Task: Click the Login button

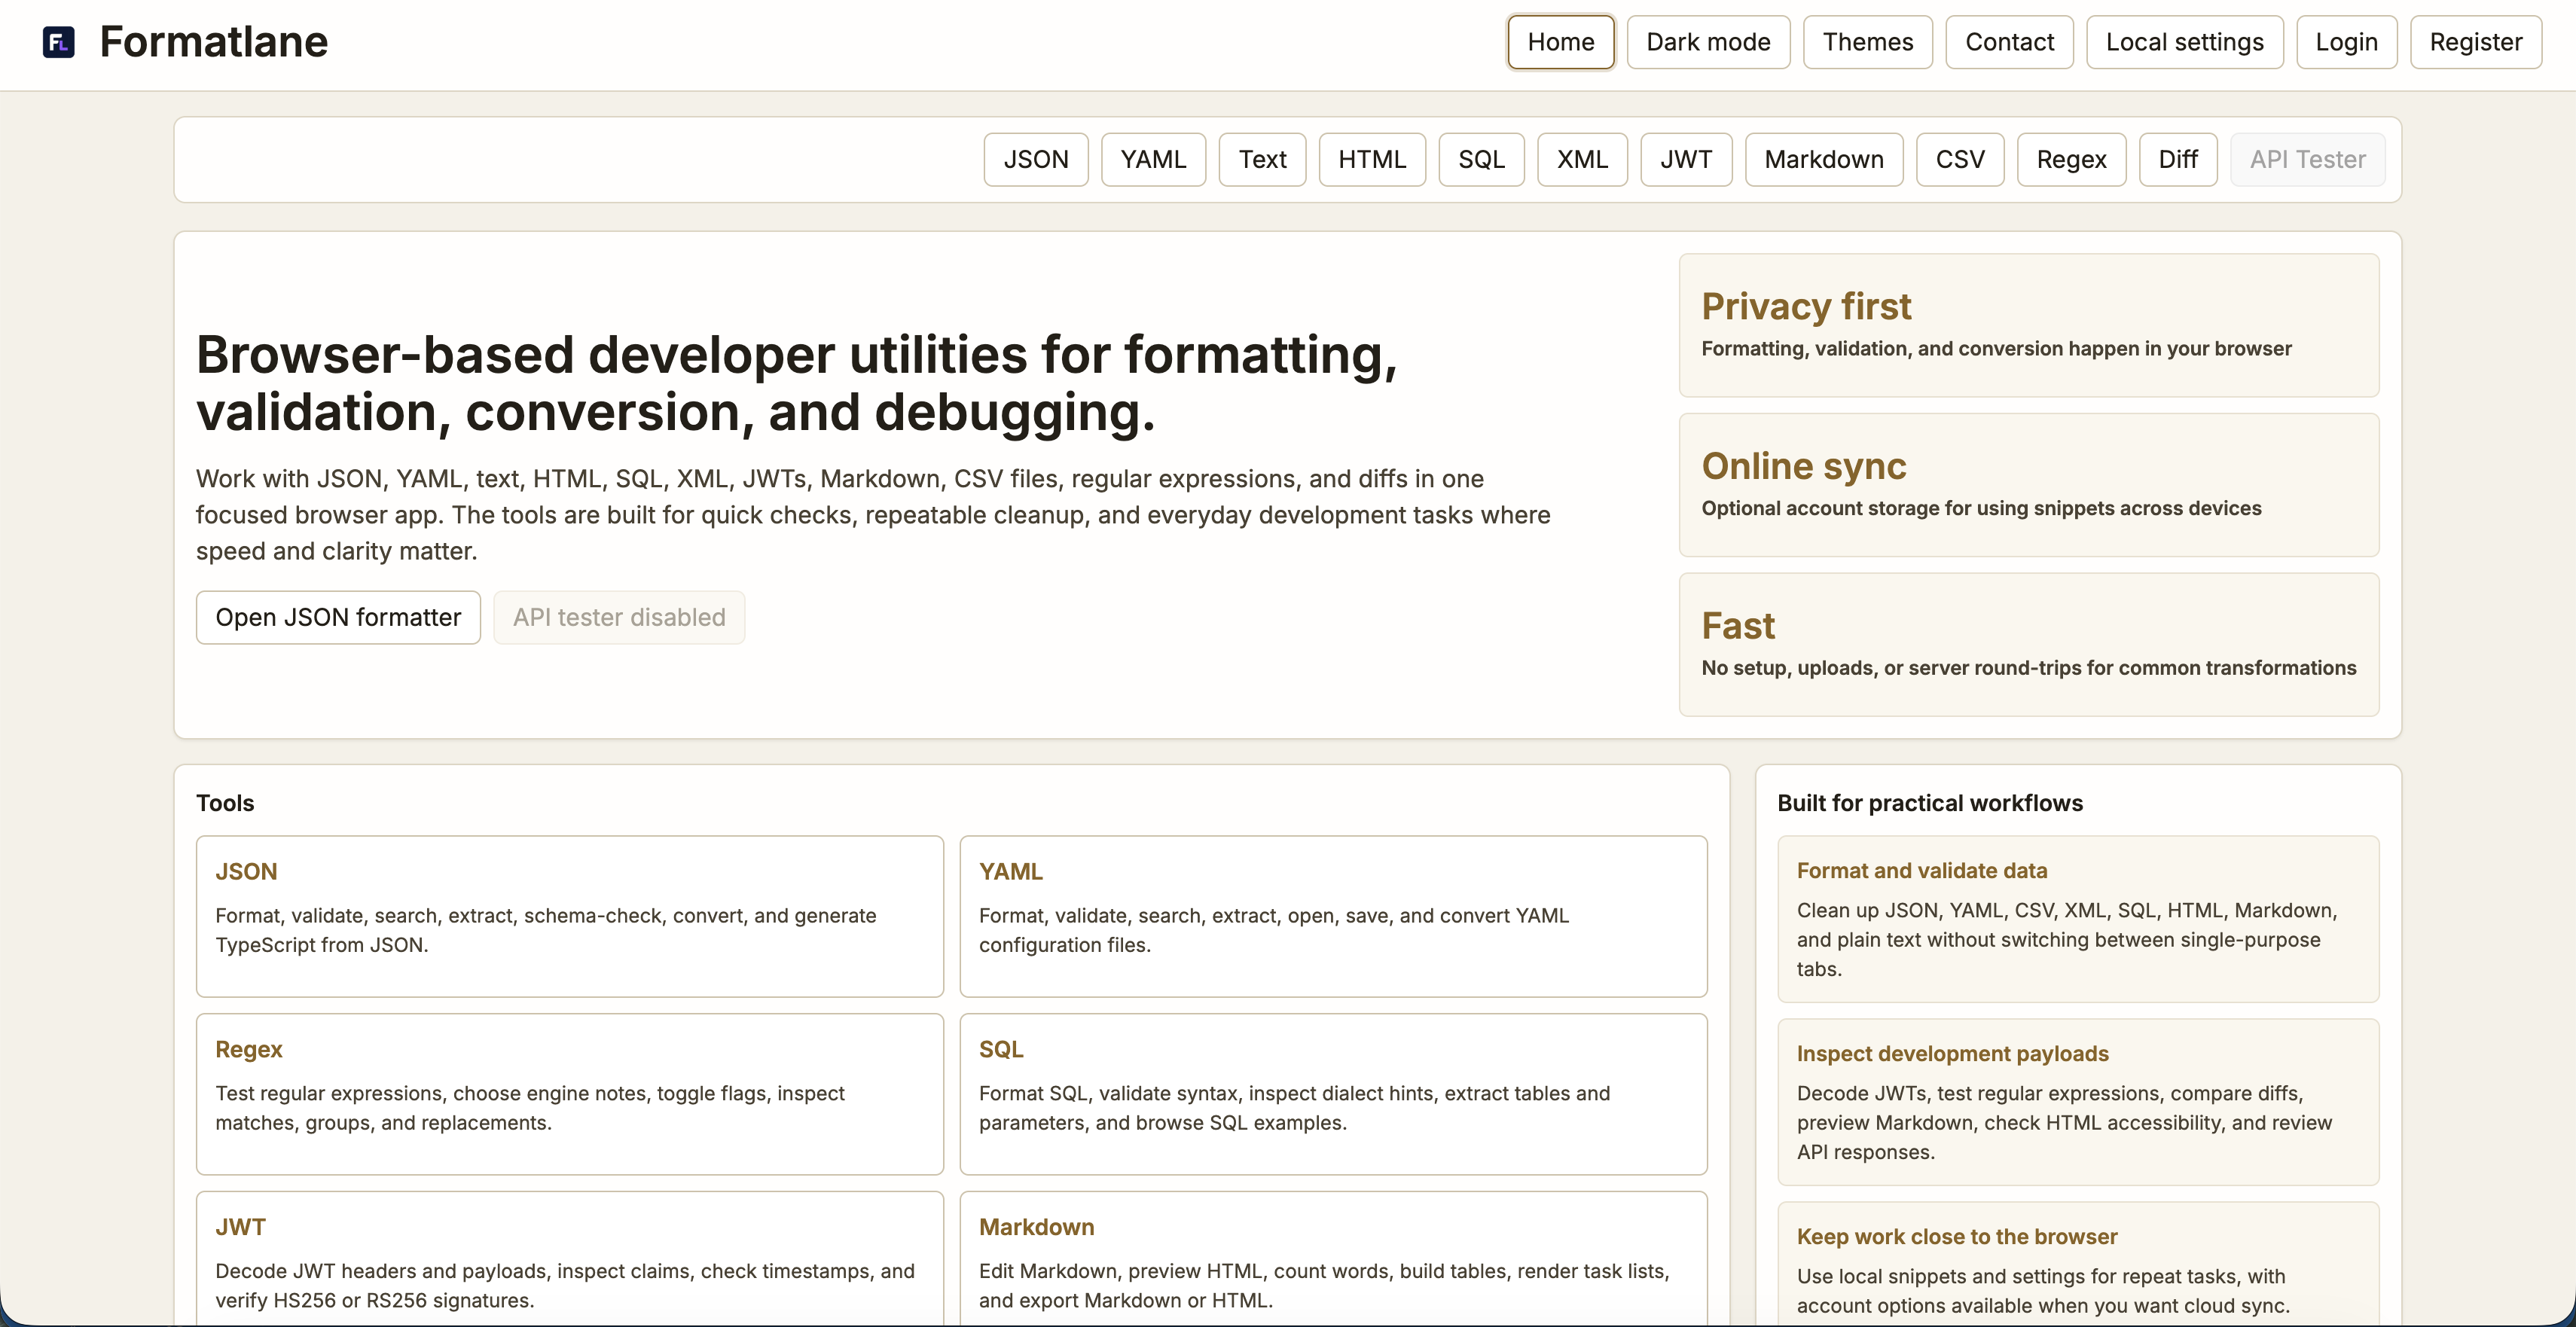Action: click(x=2346, y=42)
